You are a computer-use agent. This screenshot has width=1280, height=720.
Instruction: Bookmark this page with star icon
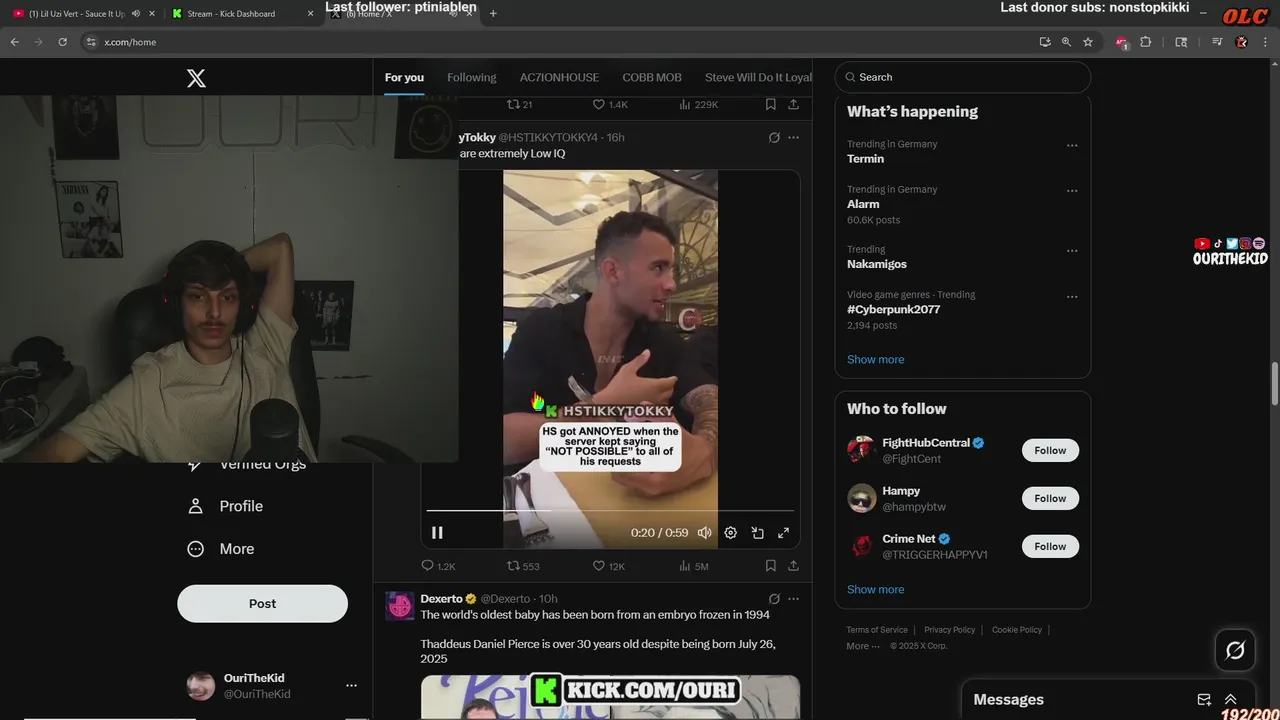point(1088,42)
